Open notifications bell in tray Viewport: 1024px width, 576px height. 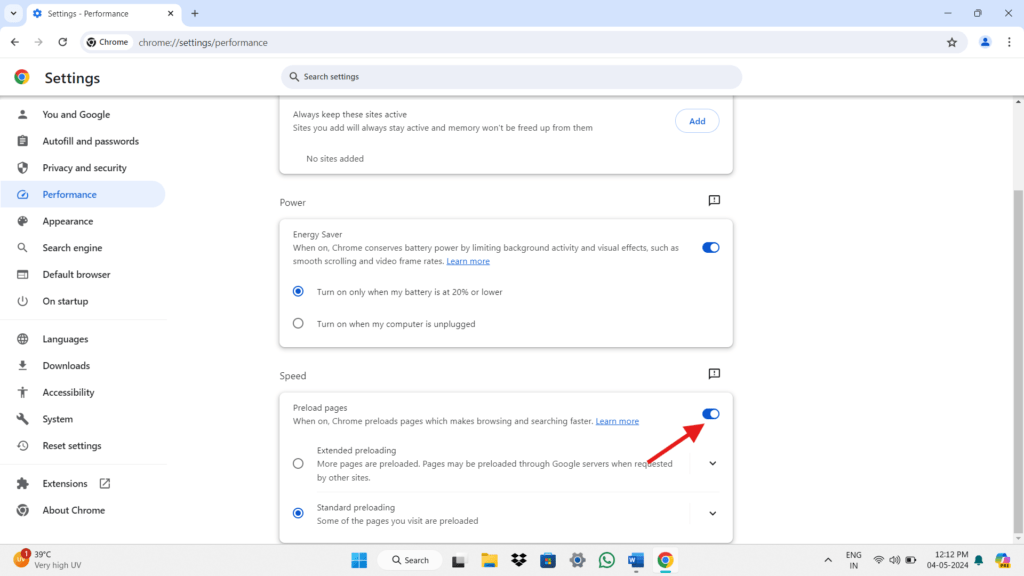(x=979, y=560)
